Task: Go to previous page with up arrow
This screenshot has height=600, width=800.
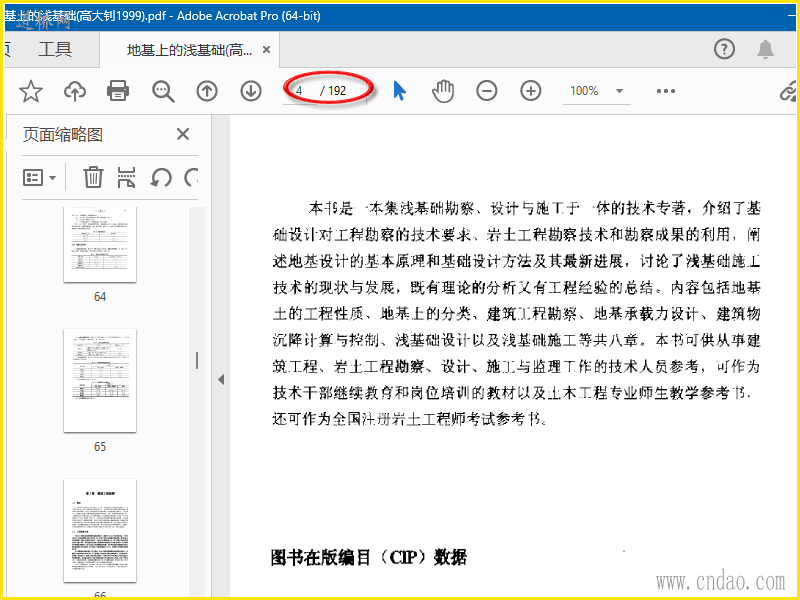Action: [207, 91]
